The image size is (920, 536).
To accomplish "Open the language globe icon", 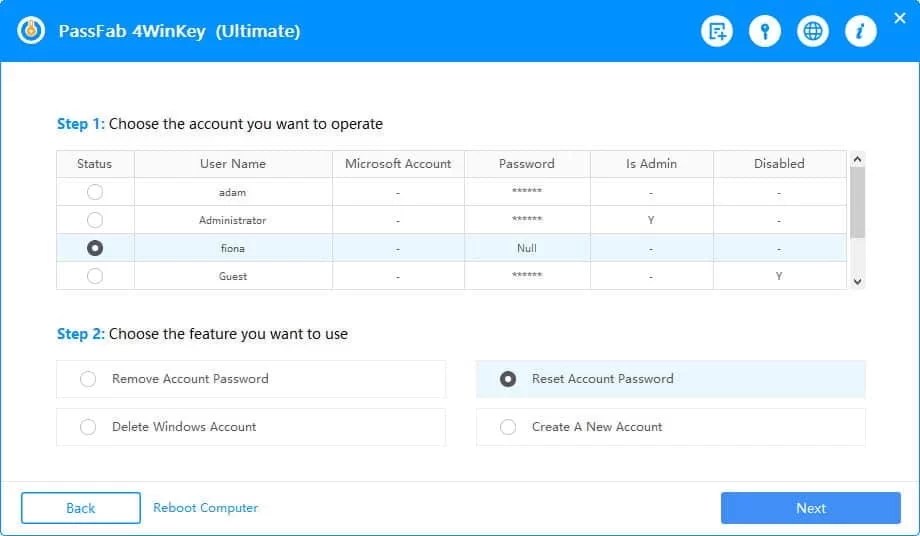I will click(813, 30).
